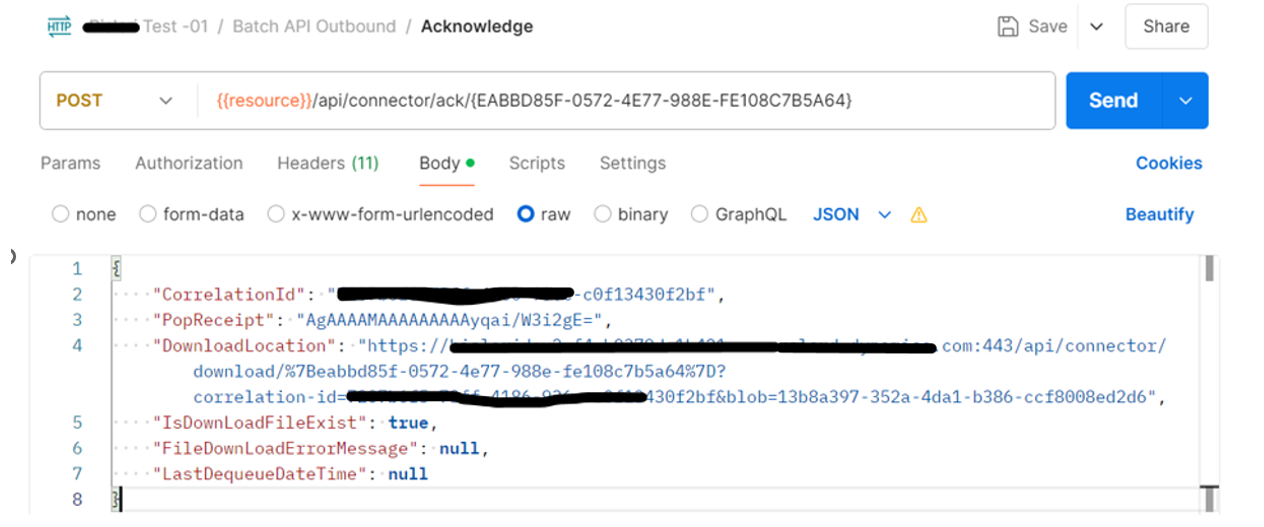
Task: Click the green Body modified dot
Action: tap(470, 163)
